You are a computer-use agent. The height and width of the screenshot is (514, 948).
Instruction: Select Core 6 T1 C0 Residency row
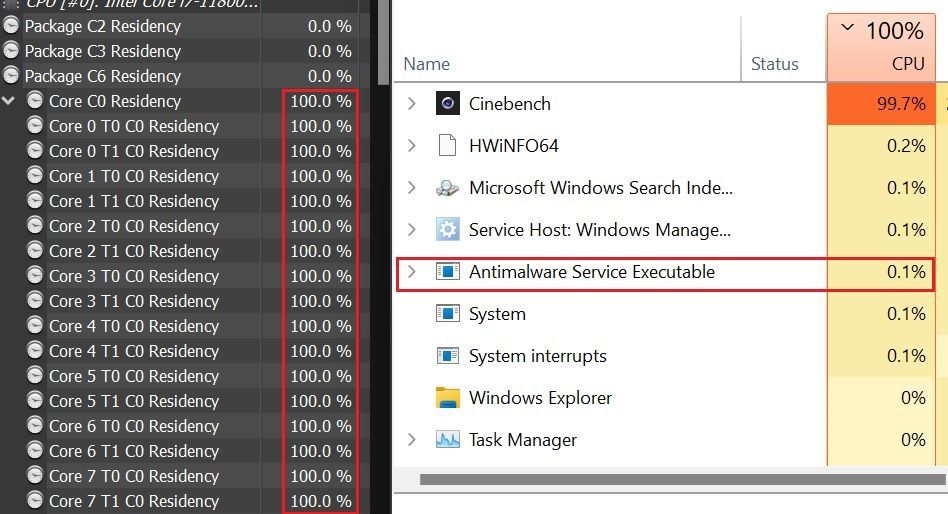click(186, 451)
